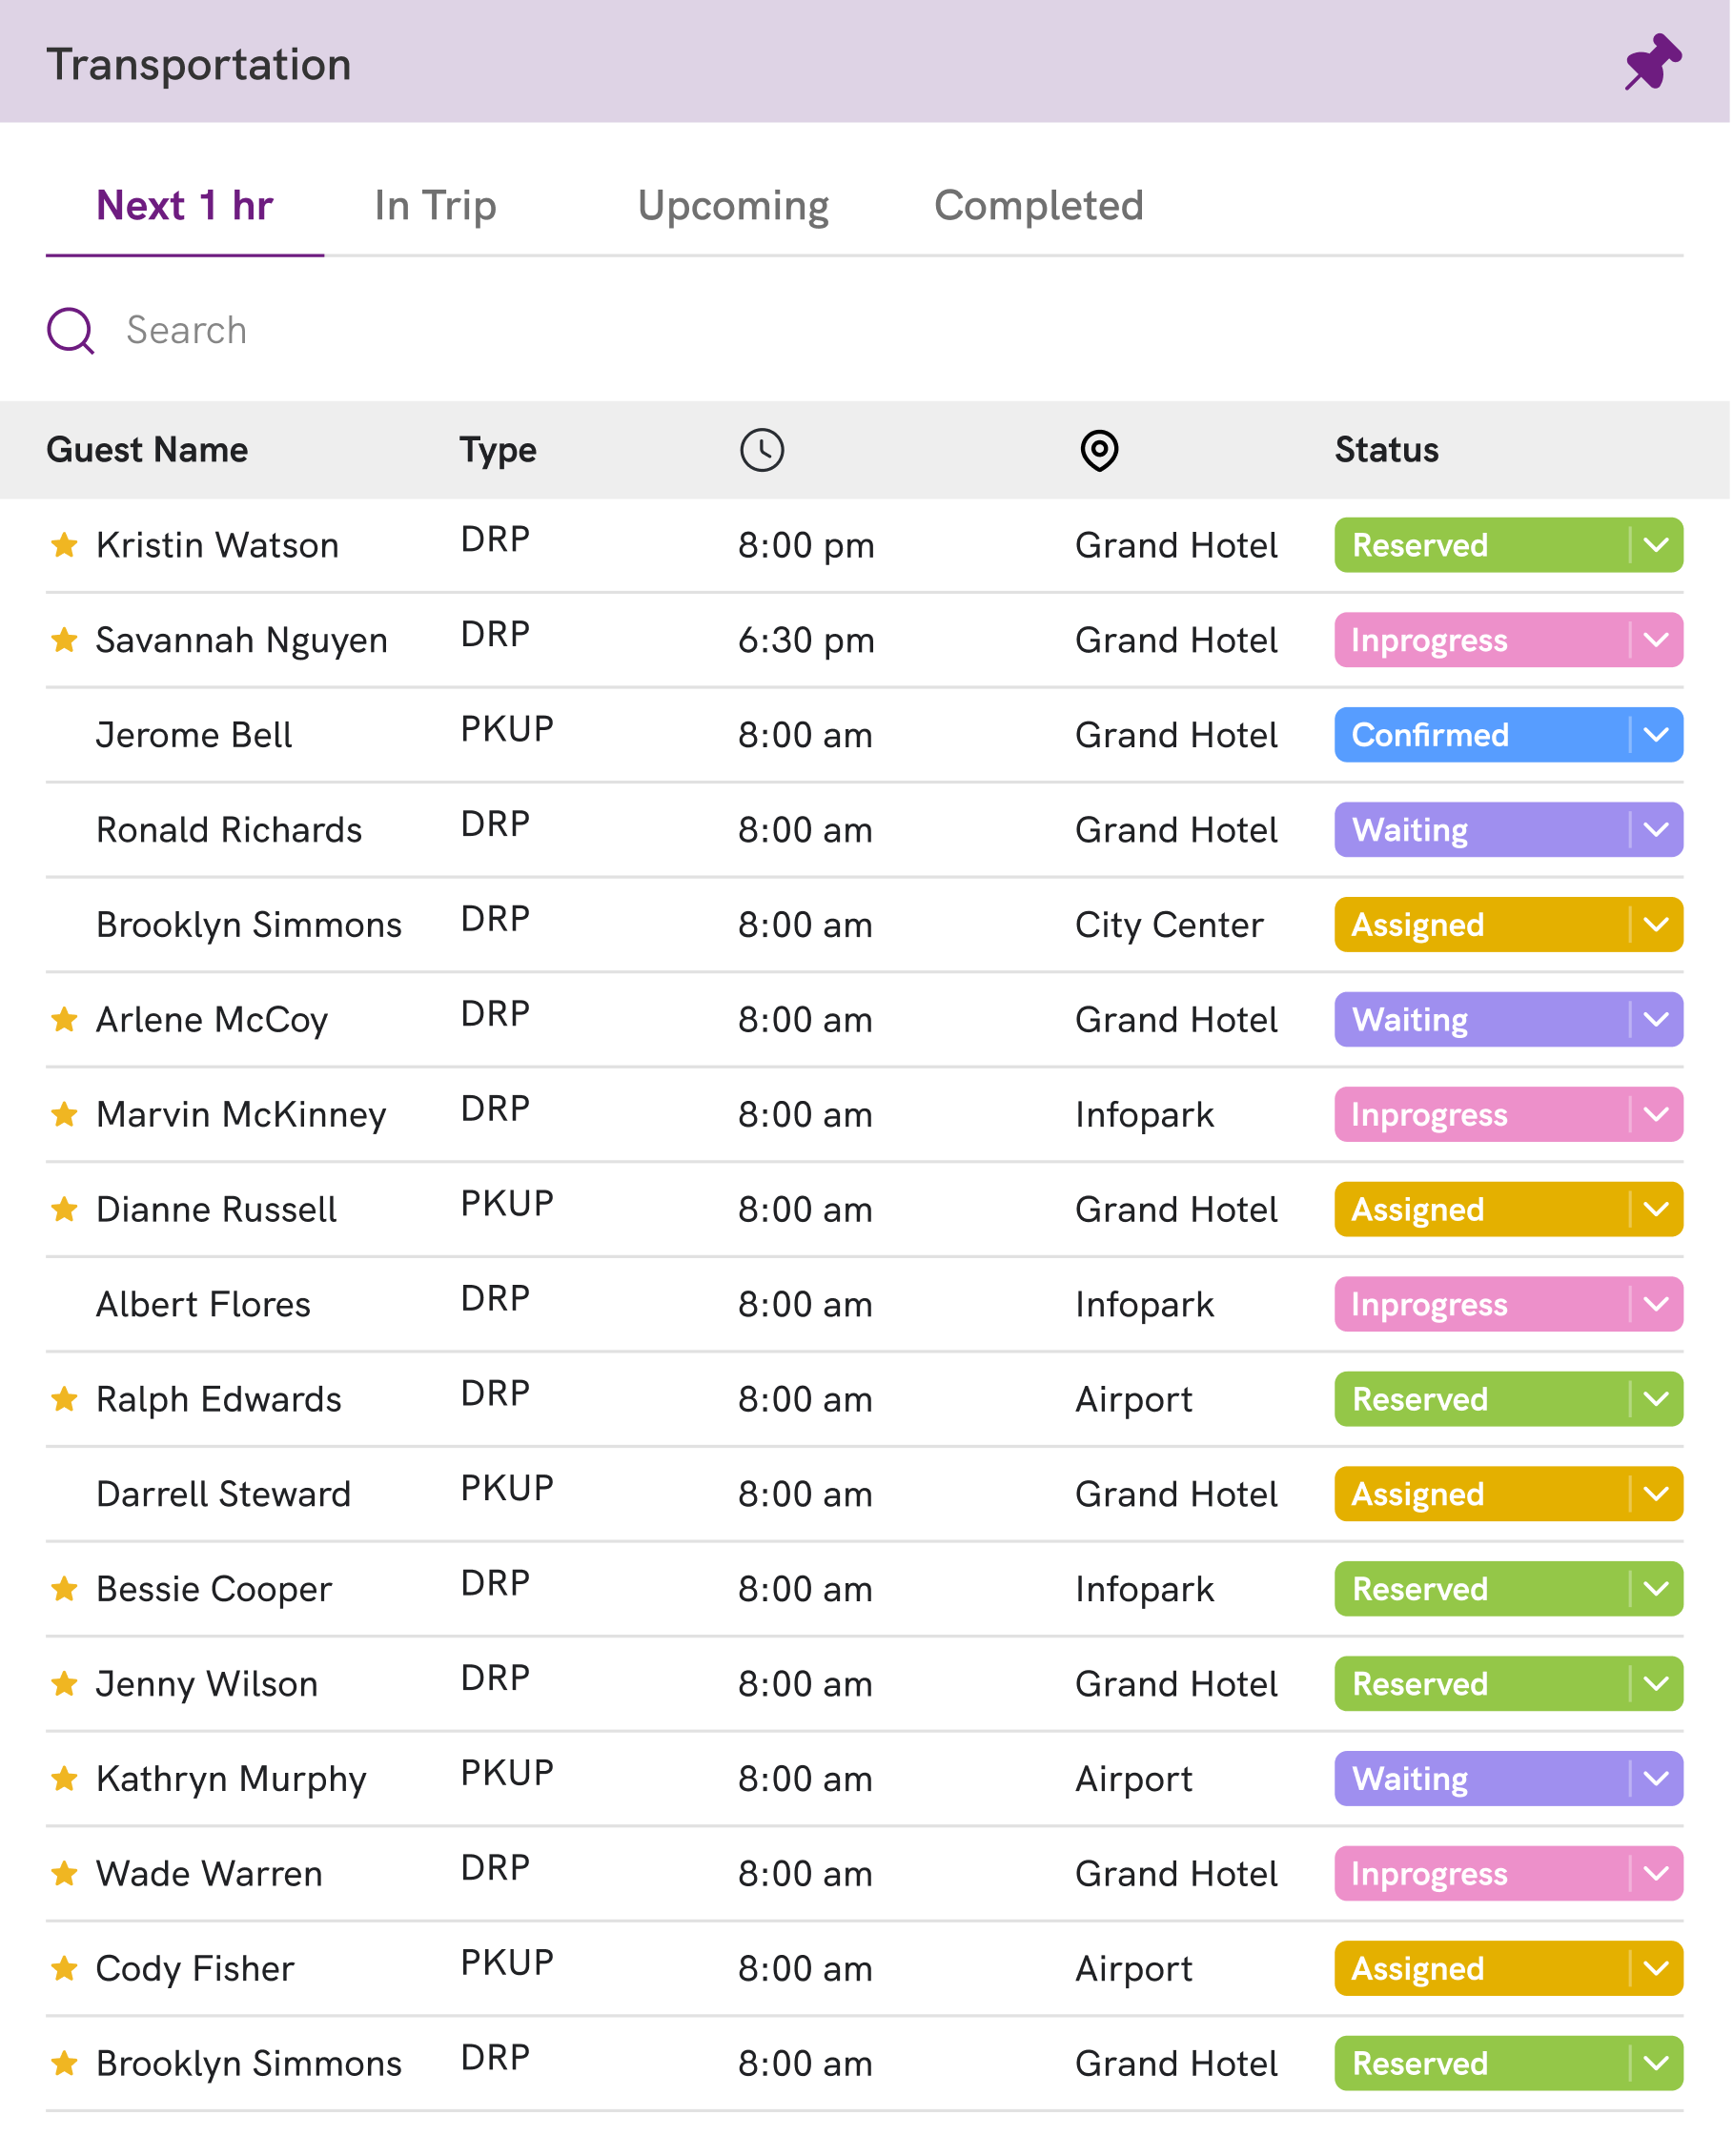Open the In Trip tab
Viewport: 1733px width, 2156px height.
pyautogui.click(x=436, y=206)
